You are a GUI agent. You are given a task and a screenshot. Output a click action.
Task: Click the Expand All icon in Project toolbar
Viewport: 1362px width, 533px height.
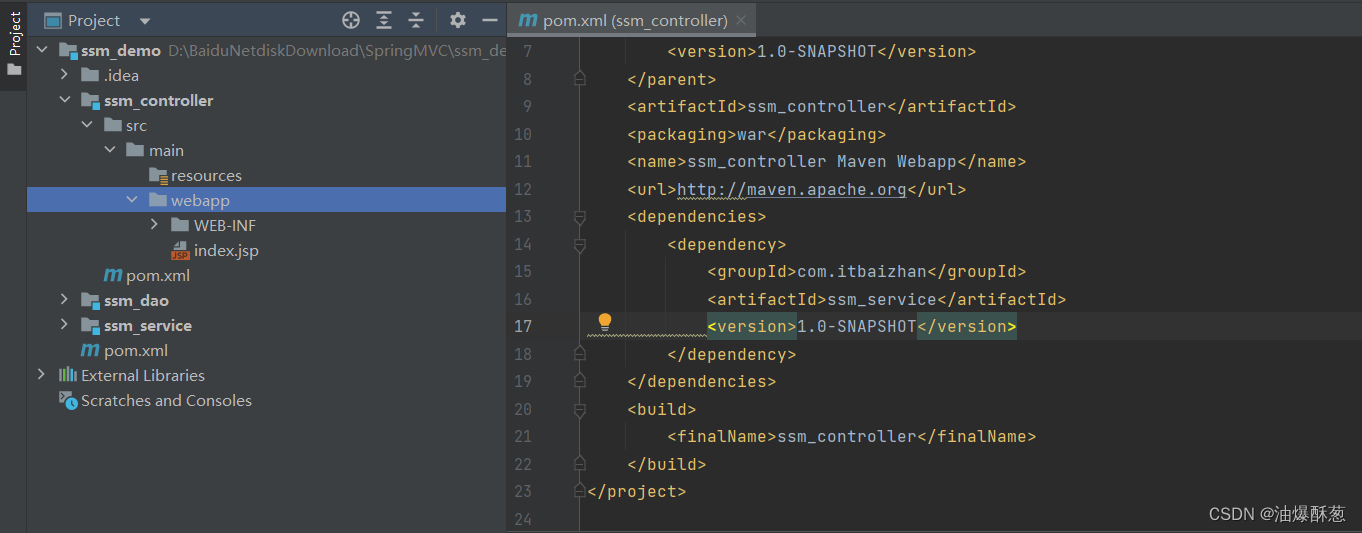(x=384, y=20)
